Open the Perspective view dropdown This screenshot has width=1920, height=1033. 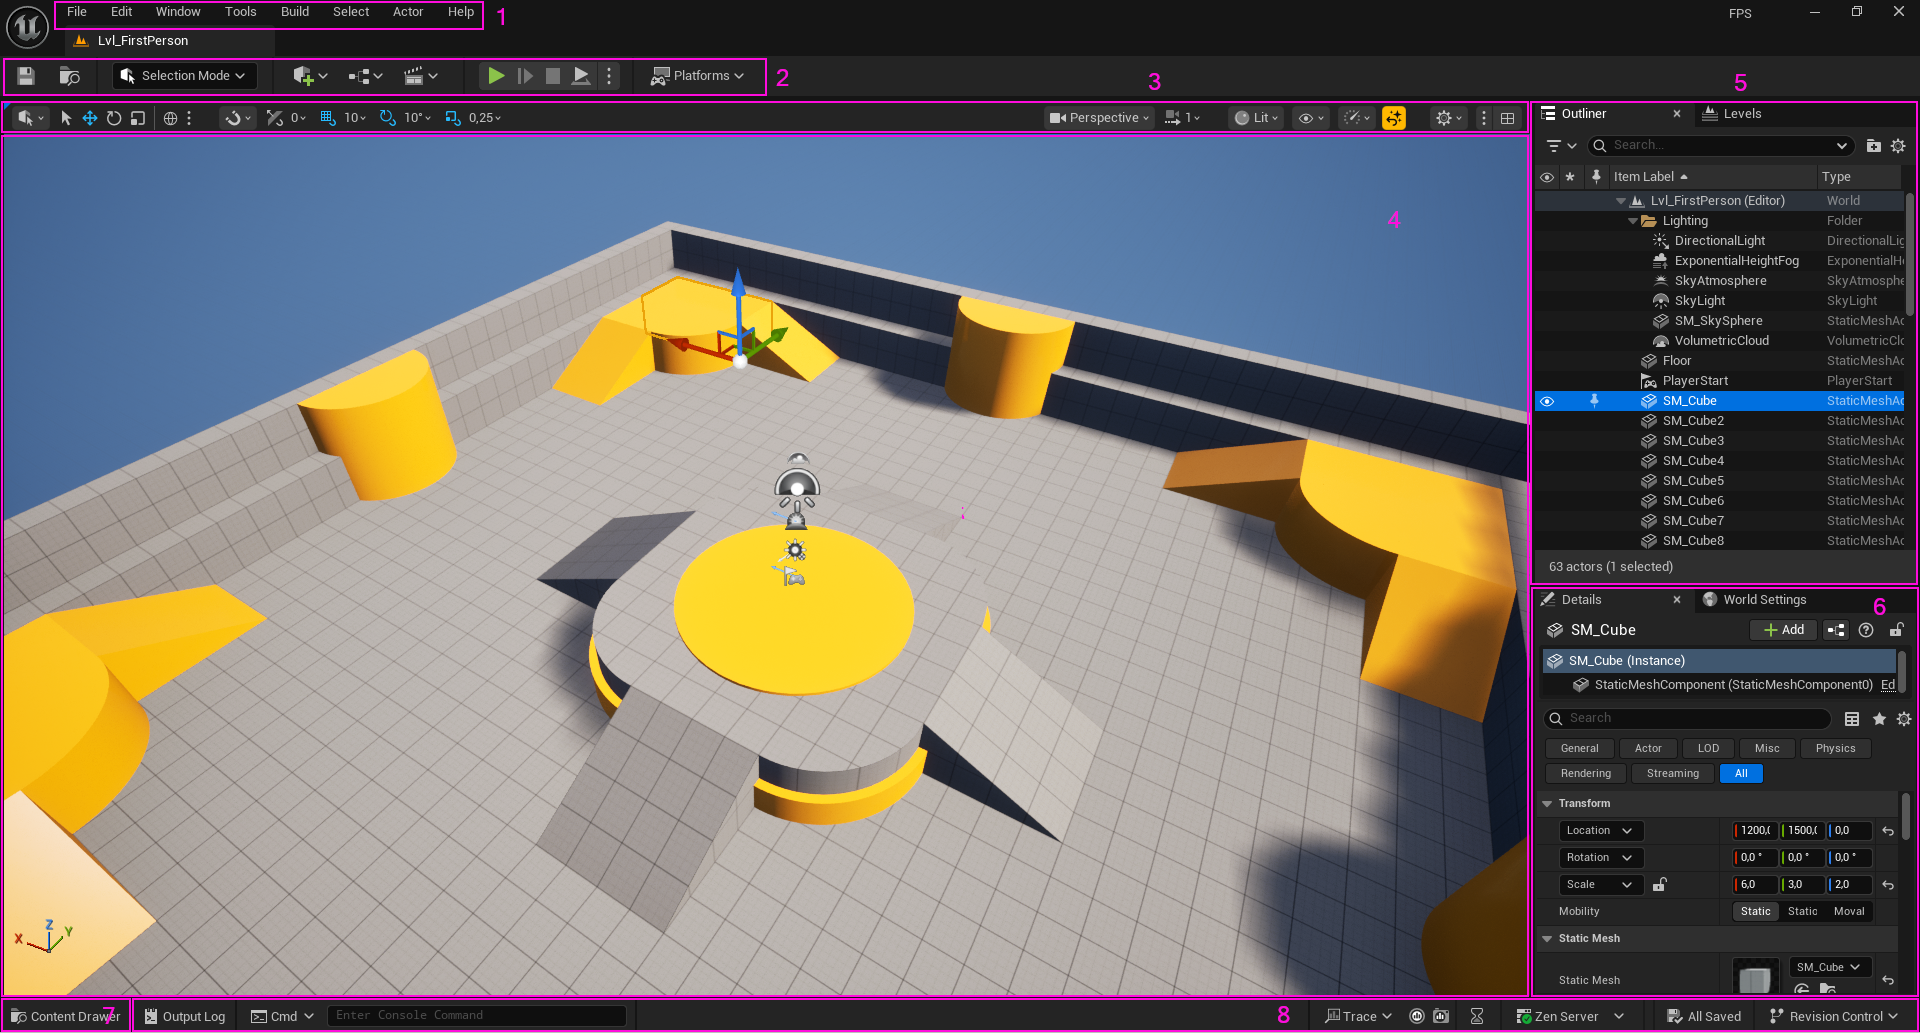click(x=1100, y=118)
